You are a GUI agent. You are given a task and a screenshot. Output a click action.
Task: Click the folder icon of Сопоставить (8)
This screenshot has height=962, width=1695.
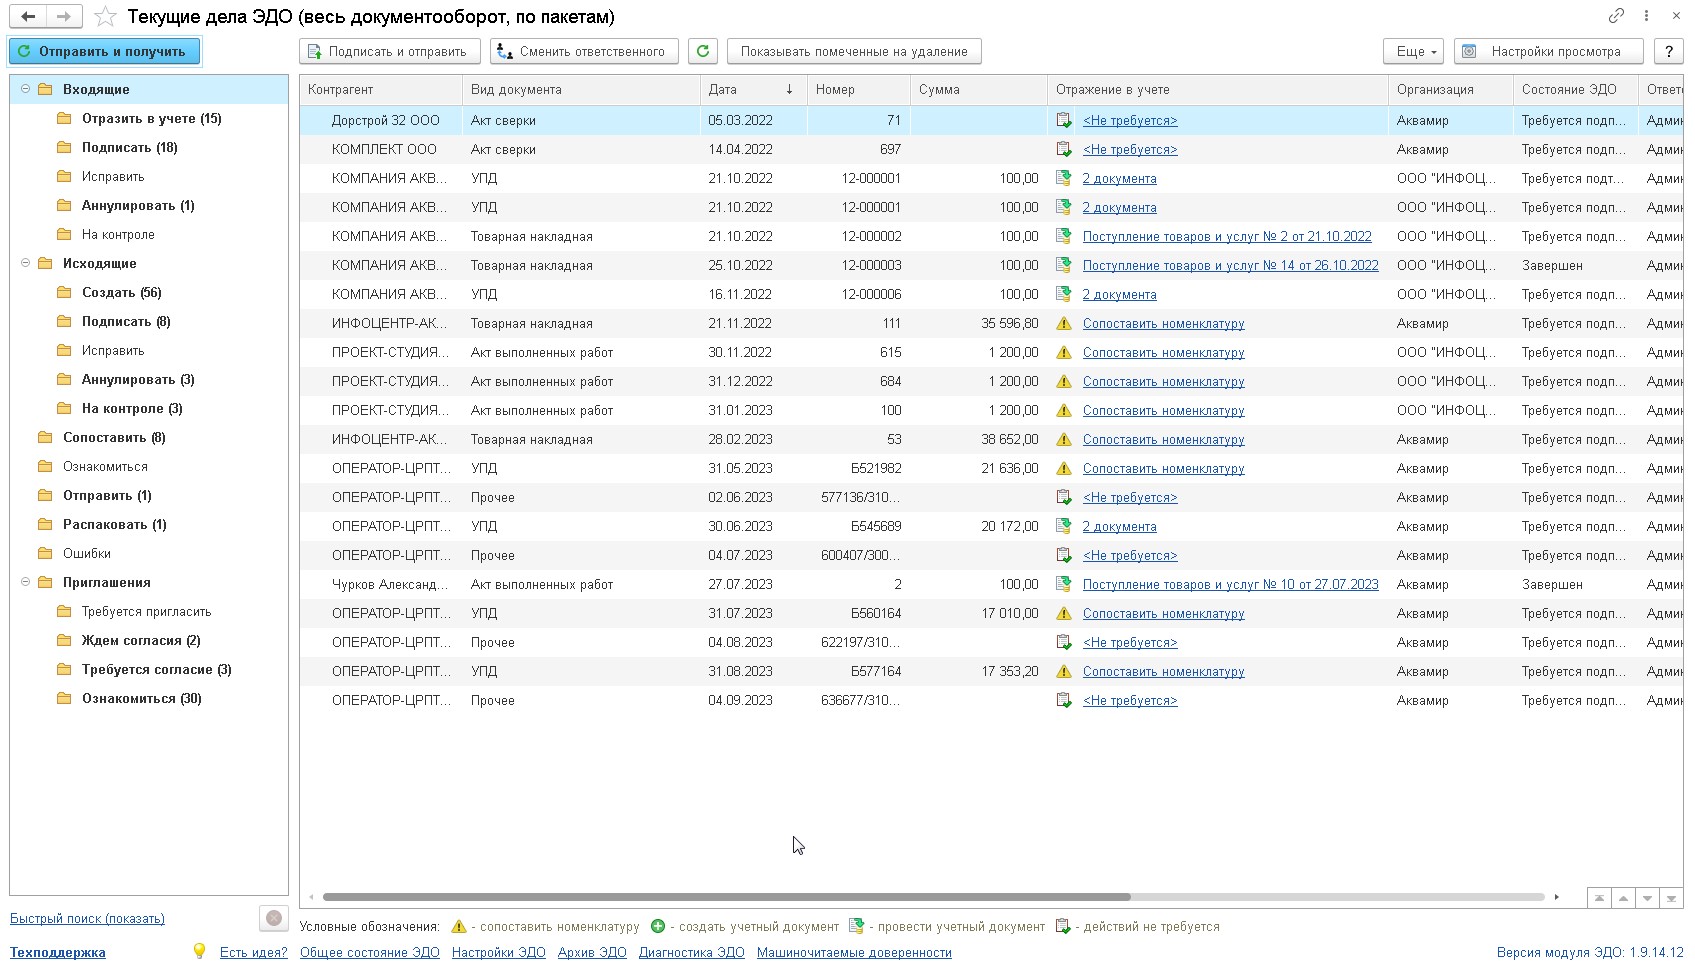(x=45, y=437)
